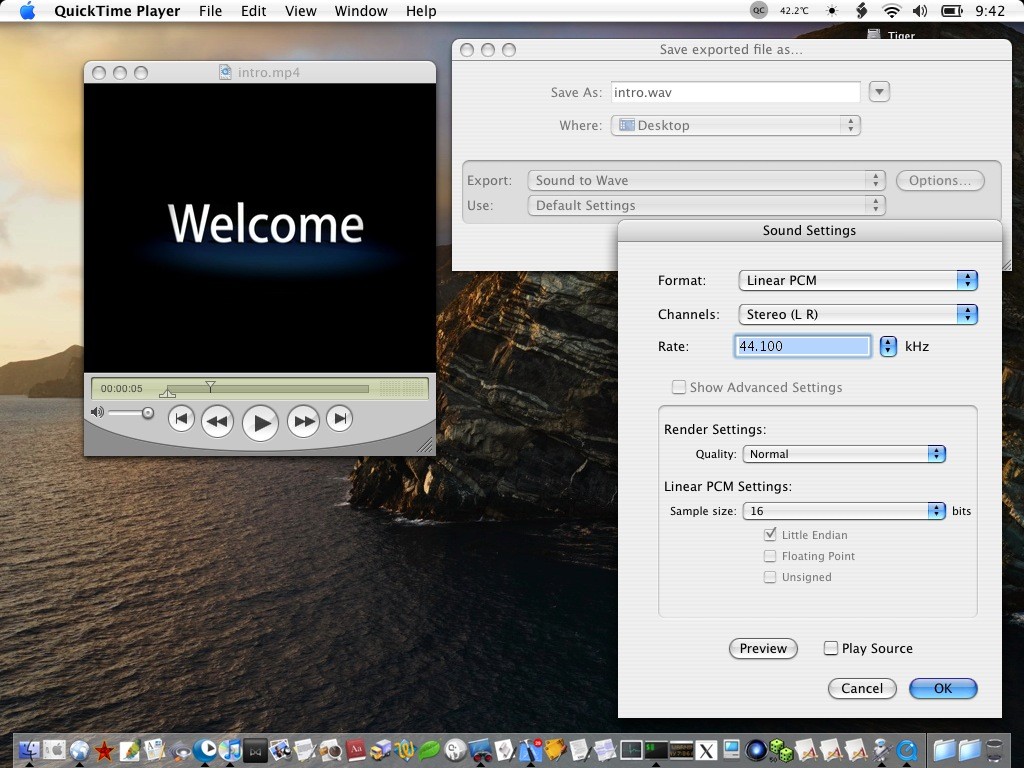This screenshot has height=768, width=1024.
Task: Open the Channels dropdown showing Stereo
Action: click(857, 314)
